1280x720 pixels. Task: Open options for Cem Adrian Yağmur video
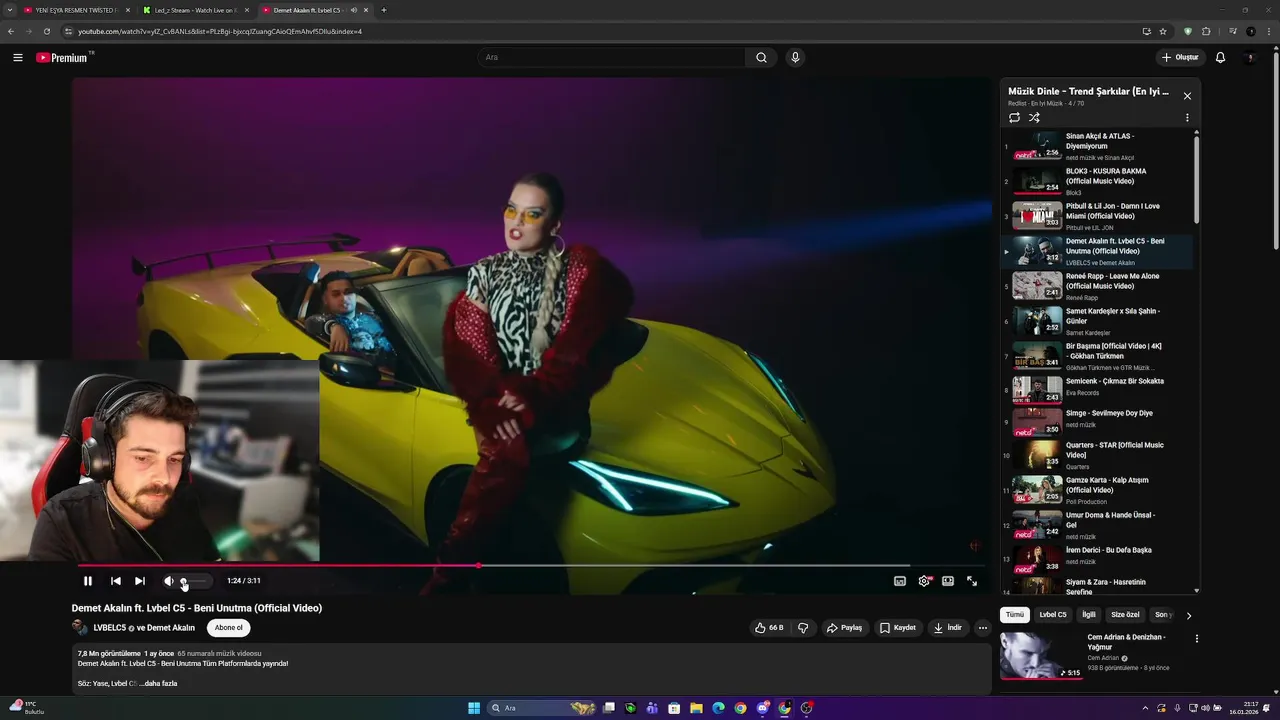coord(1196,638)
